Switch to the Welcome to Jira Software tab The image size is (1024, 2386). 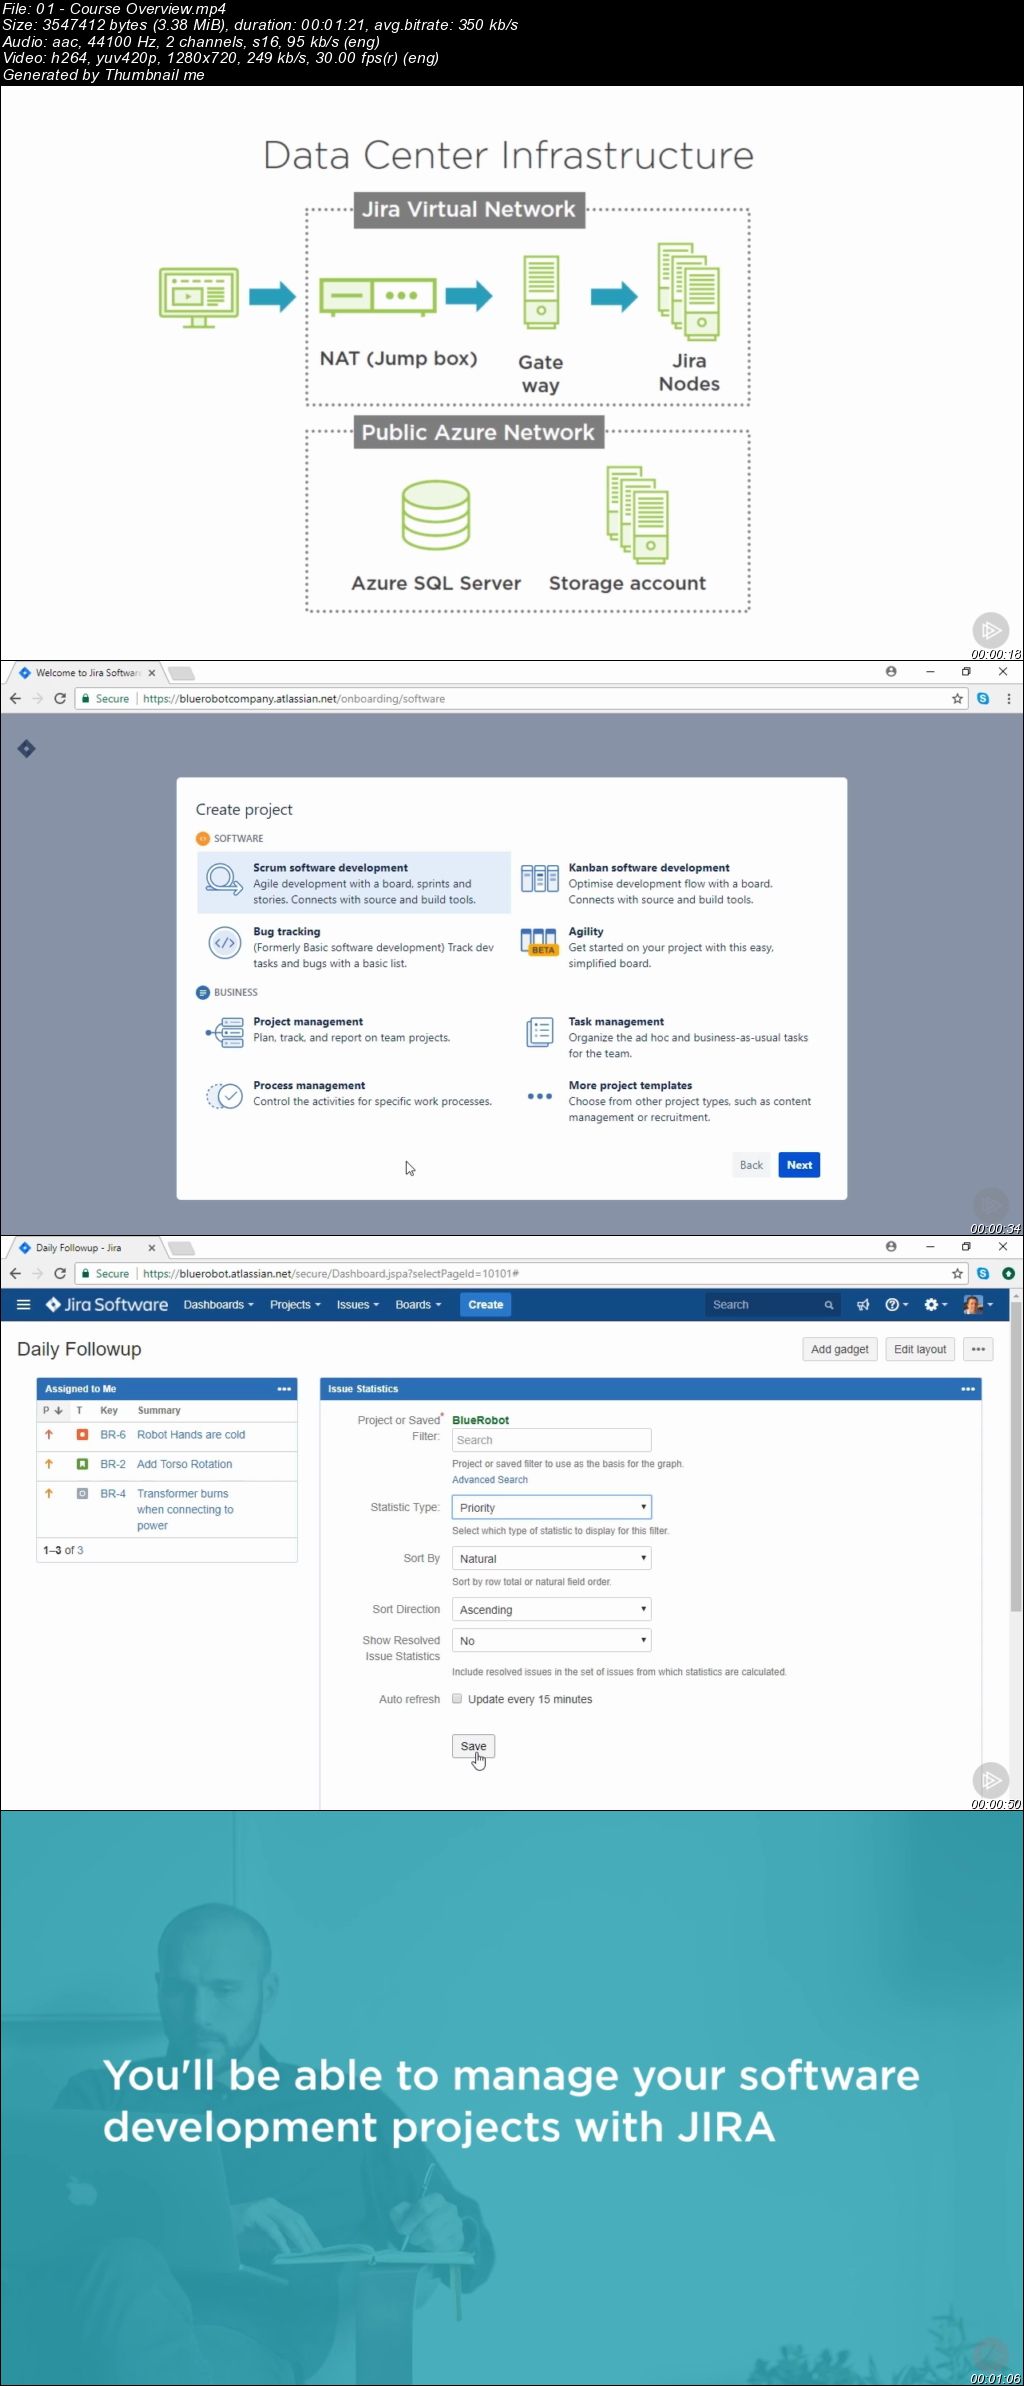[88, 673]
